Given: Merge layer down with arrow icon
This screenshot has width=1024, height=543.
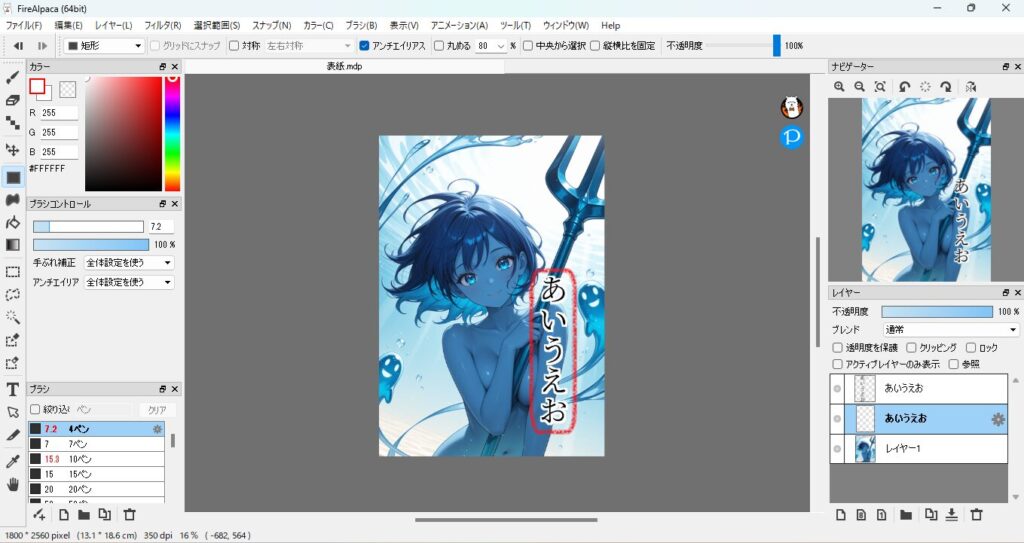Looking at the screenshot, I should (952, 515).
